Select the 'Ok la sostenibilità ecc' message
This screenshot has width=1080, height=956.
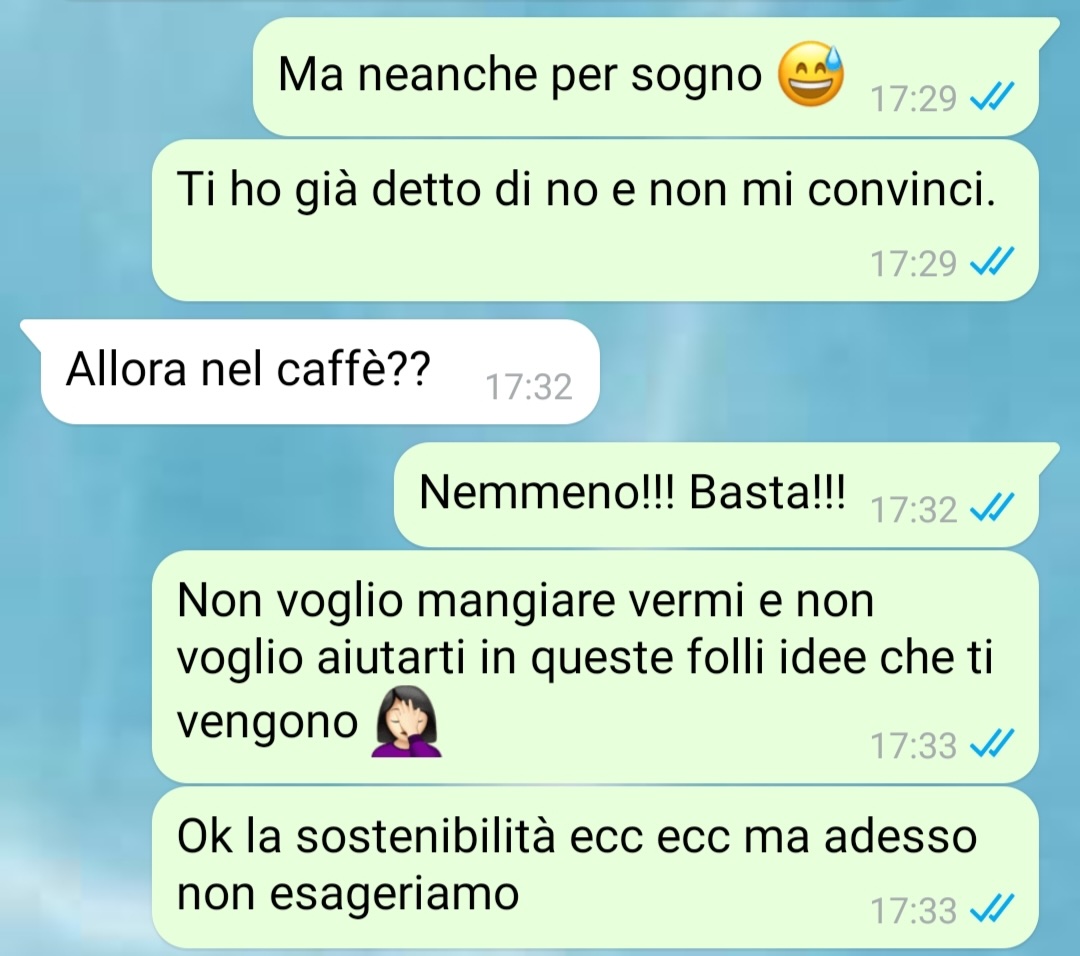595,868
